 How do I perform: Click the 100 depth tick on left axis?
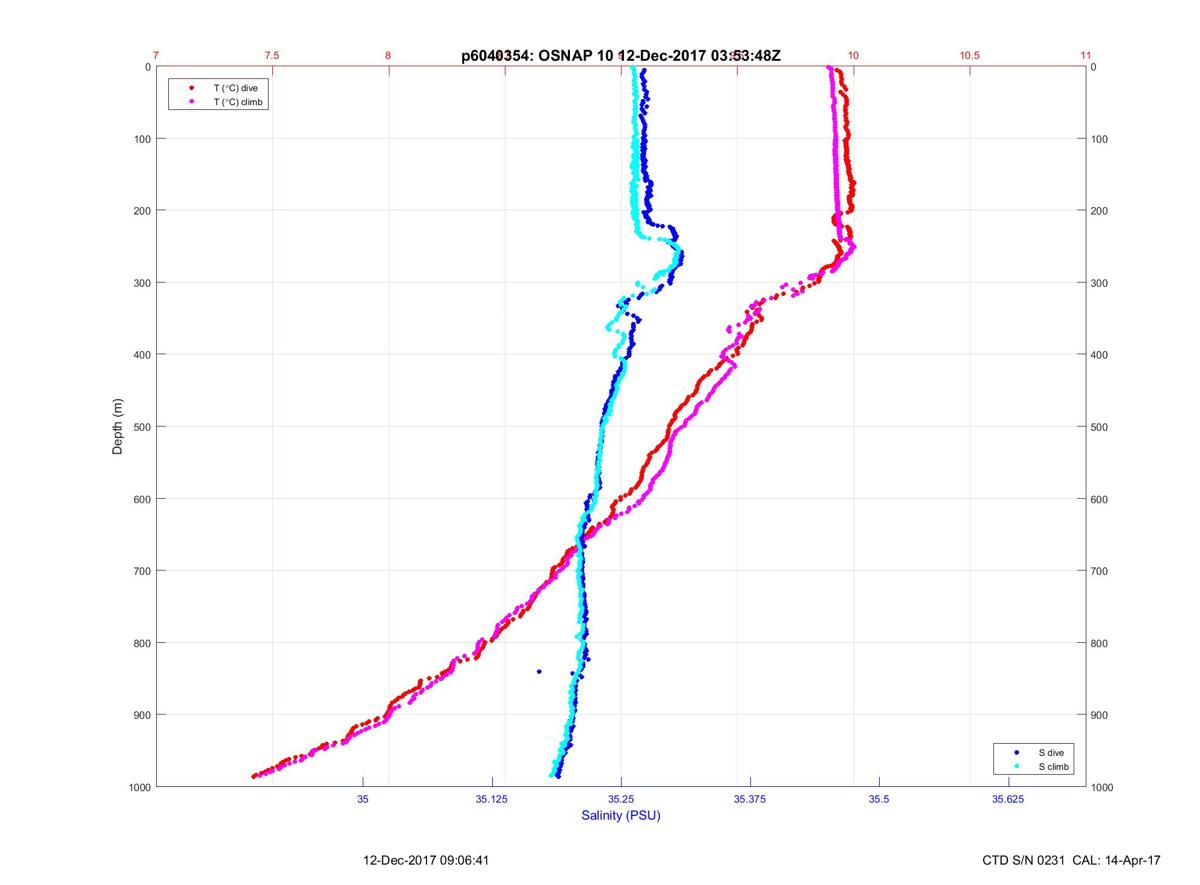[x=140, y=139]
